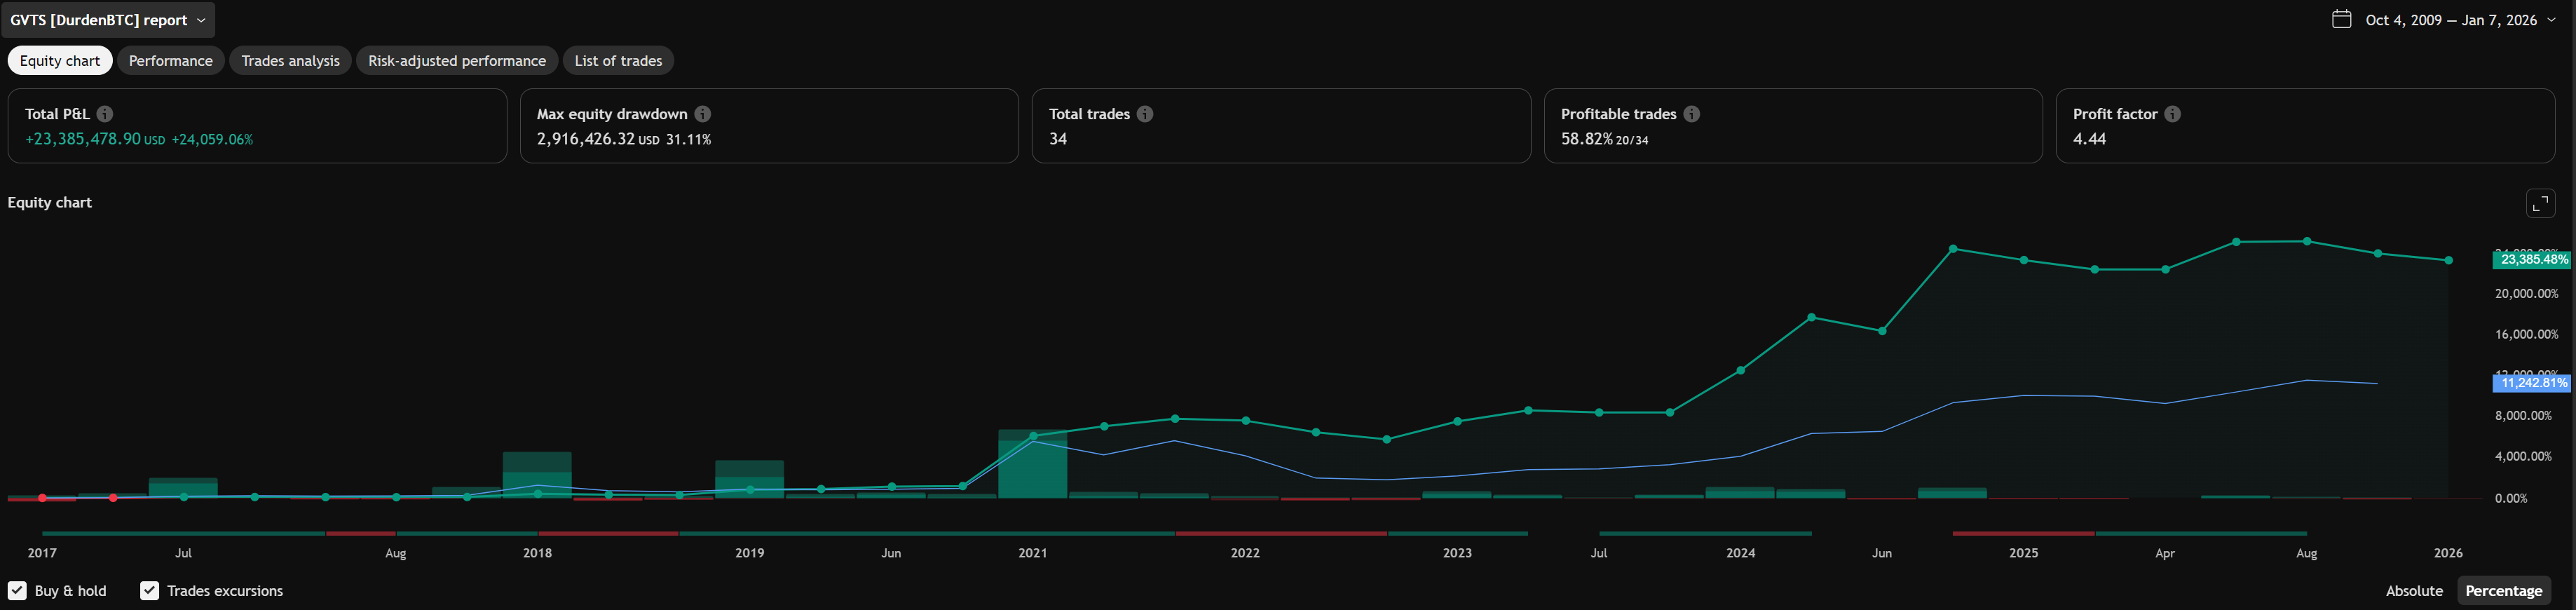Uncheck the Trades excursions checkbox

pos(149,591)
